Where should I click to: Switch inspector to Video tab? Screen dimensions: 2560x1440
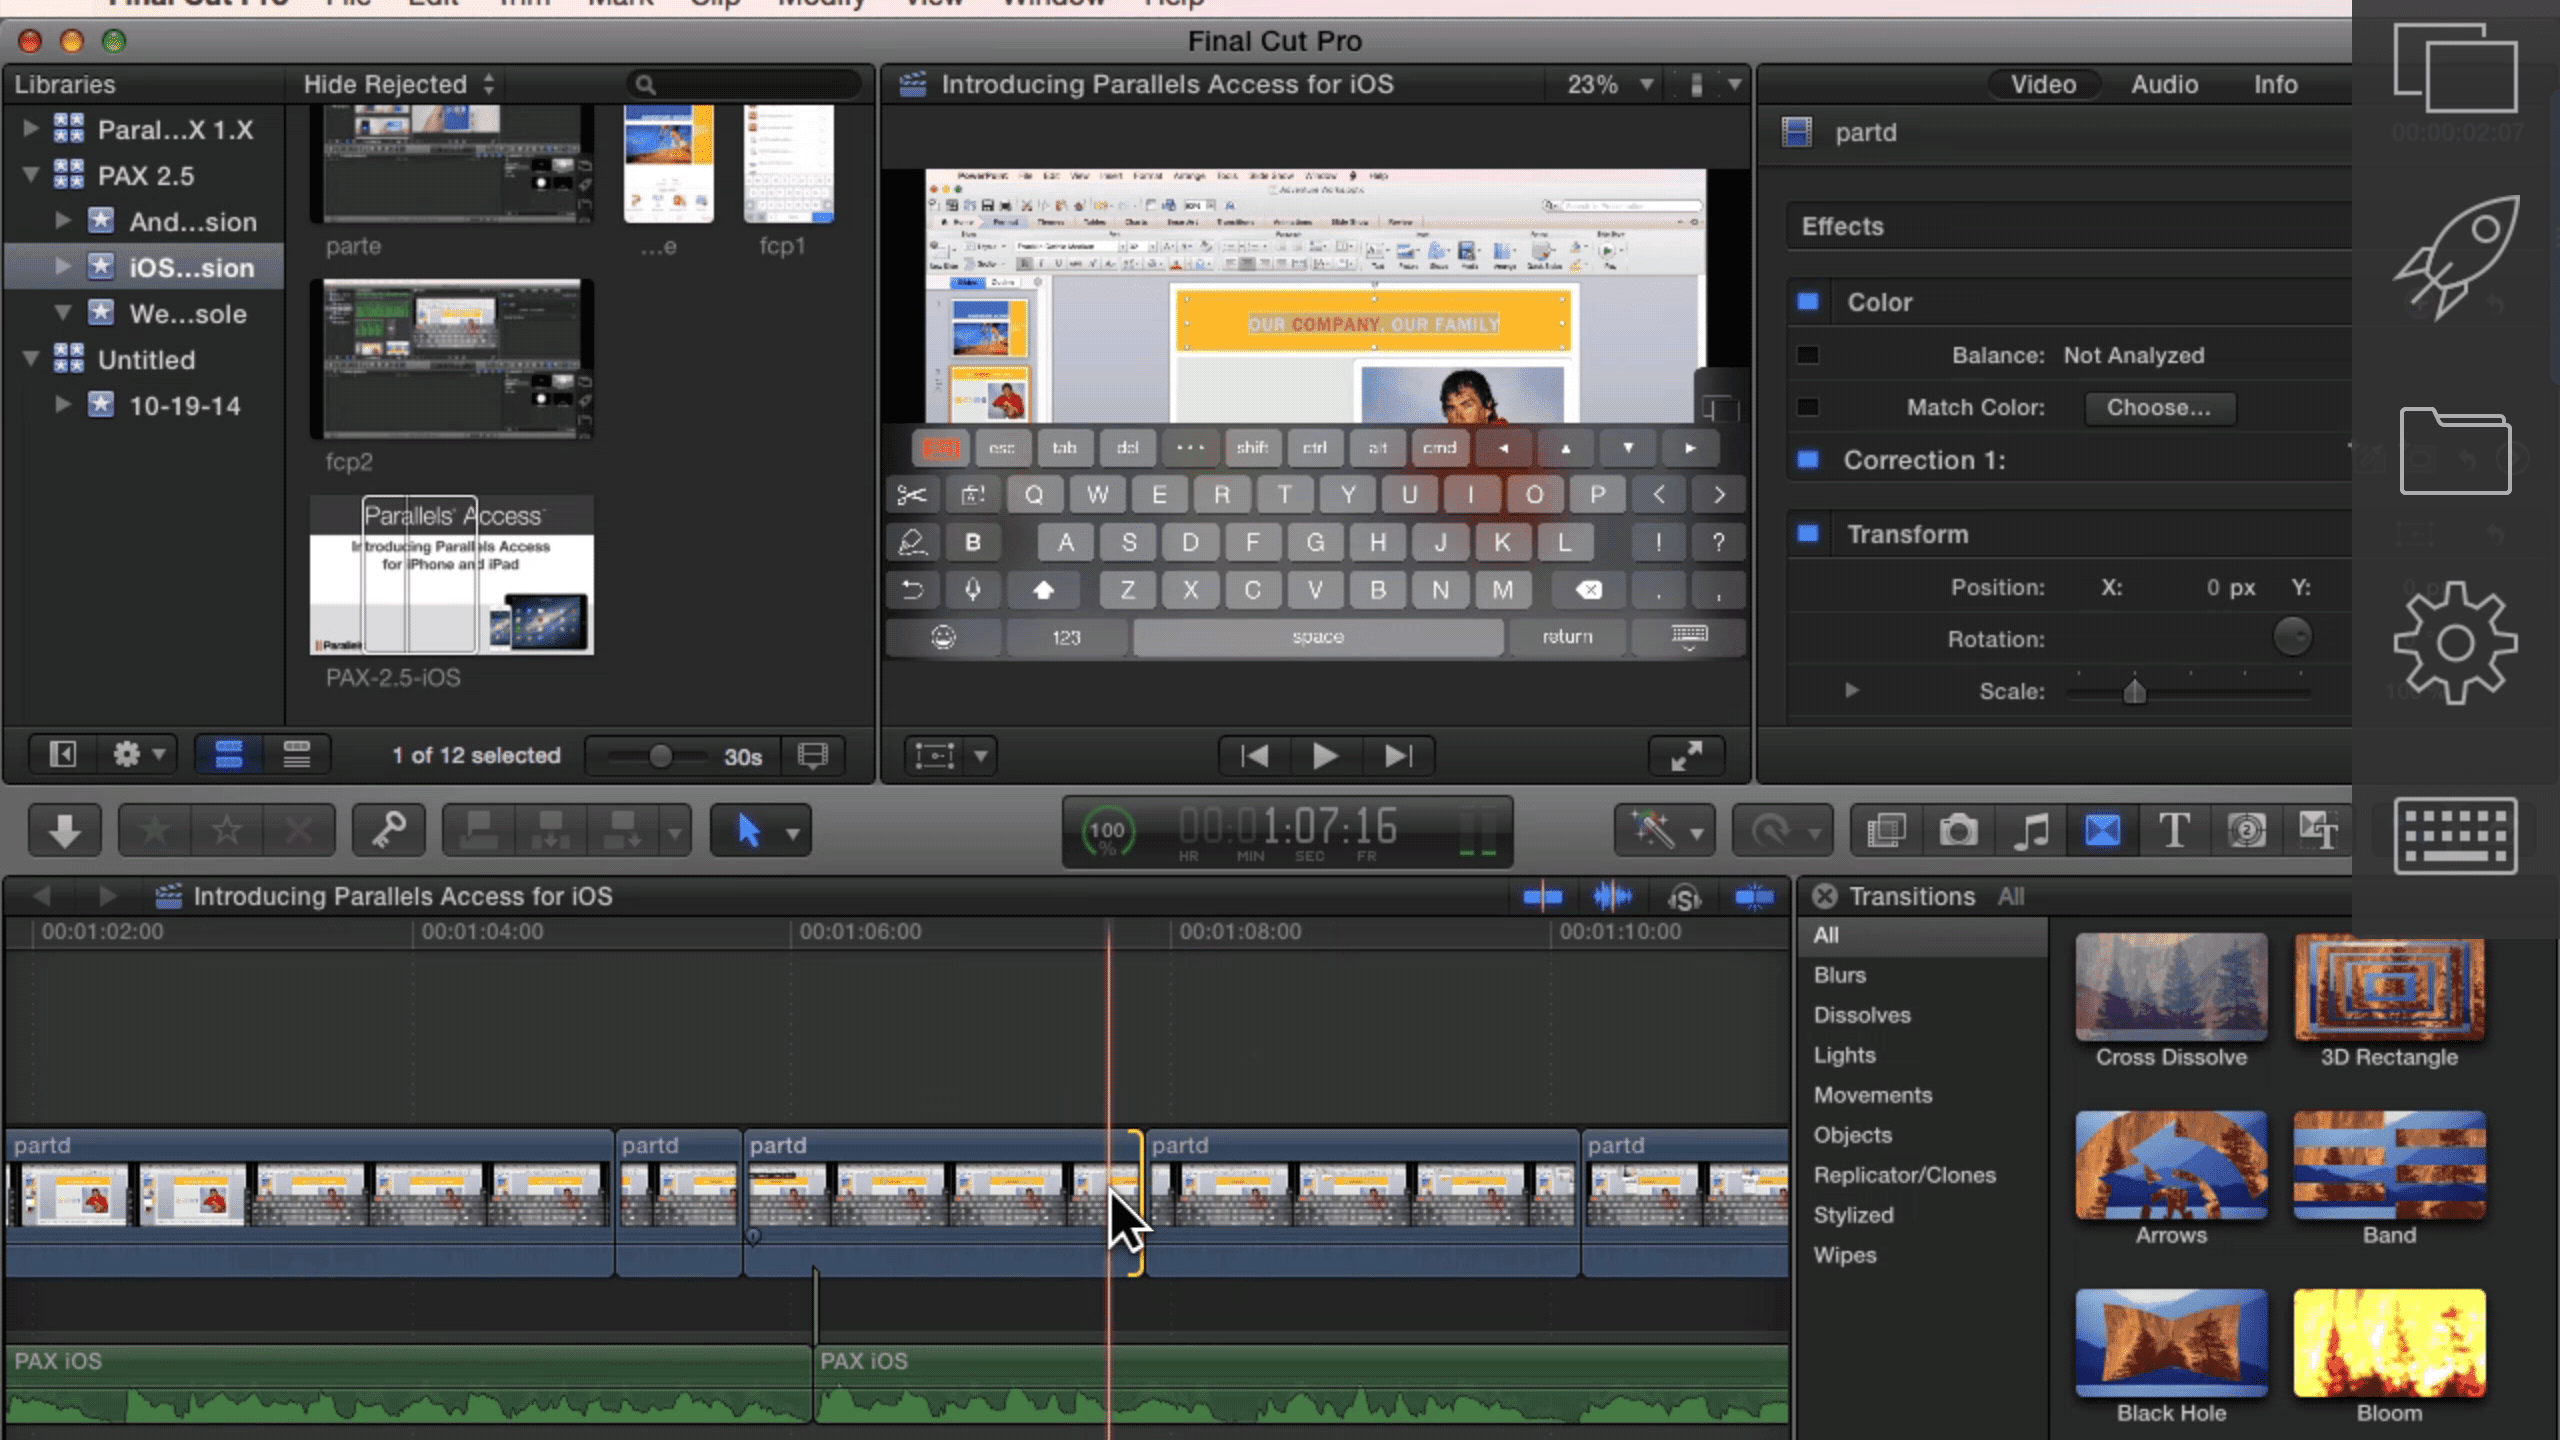click(x=2043, y=84)
